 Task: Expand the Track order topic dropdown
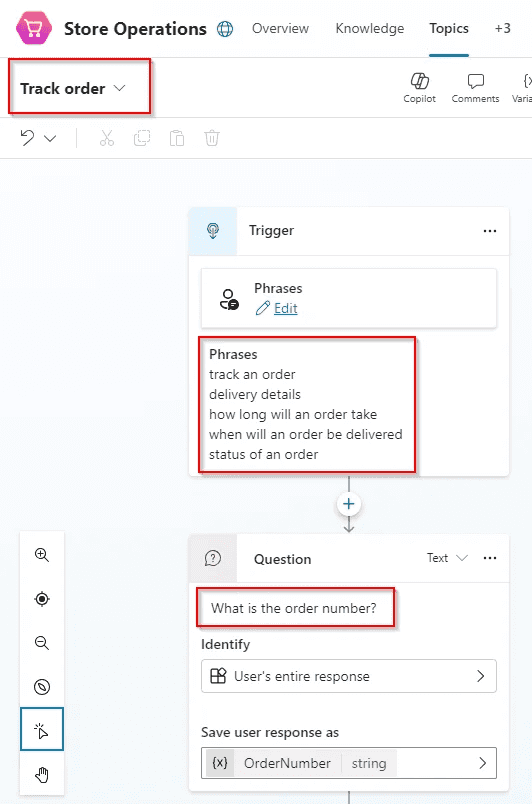click(x=73, y=89)
